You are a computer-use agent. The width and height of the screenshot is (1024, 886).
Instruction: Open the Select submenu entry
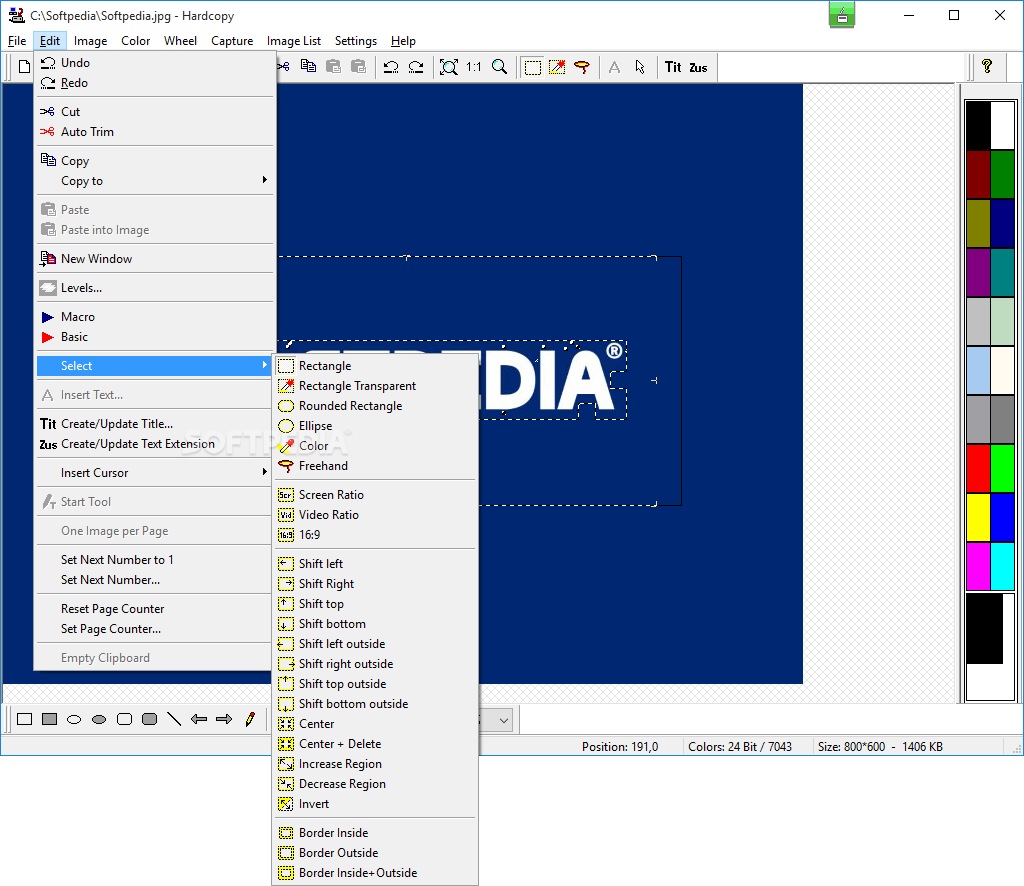(154, 366)
